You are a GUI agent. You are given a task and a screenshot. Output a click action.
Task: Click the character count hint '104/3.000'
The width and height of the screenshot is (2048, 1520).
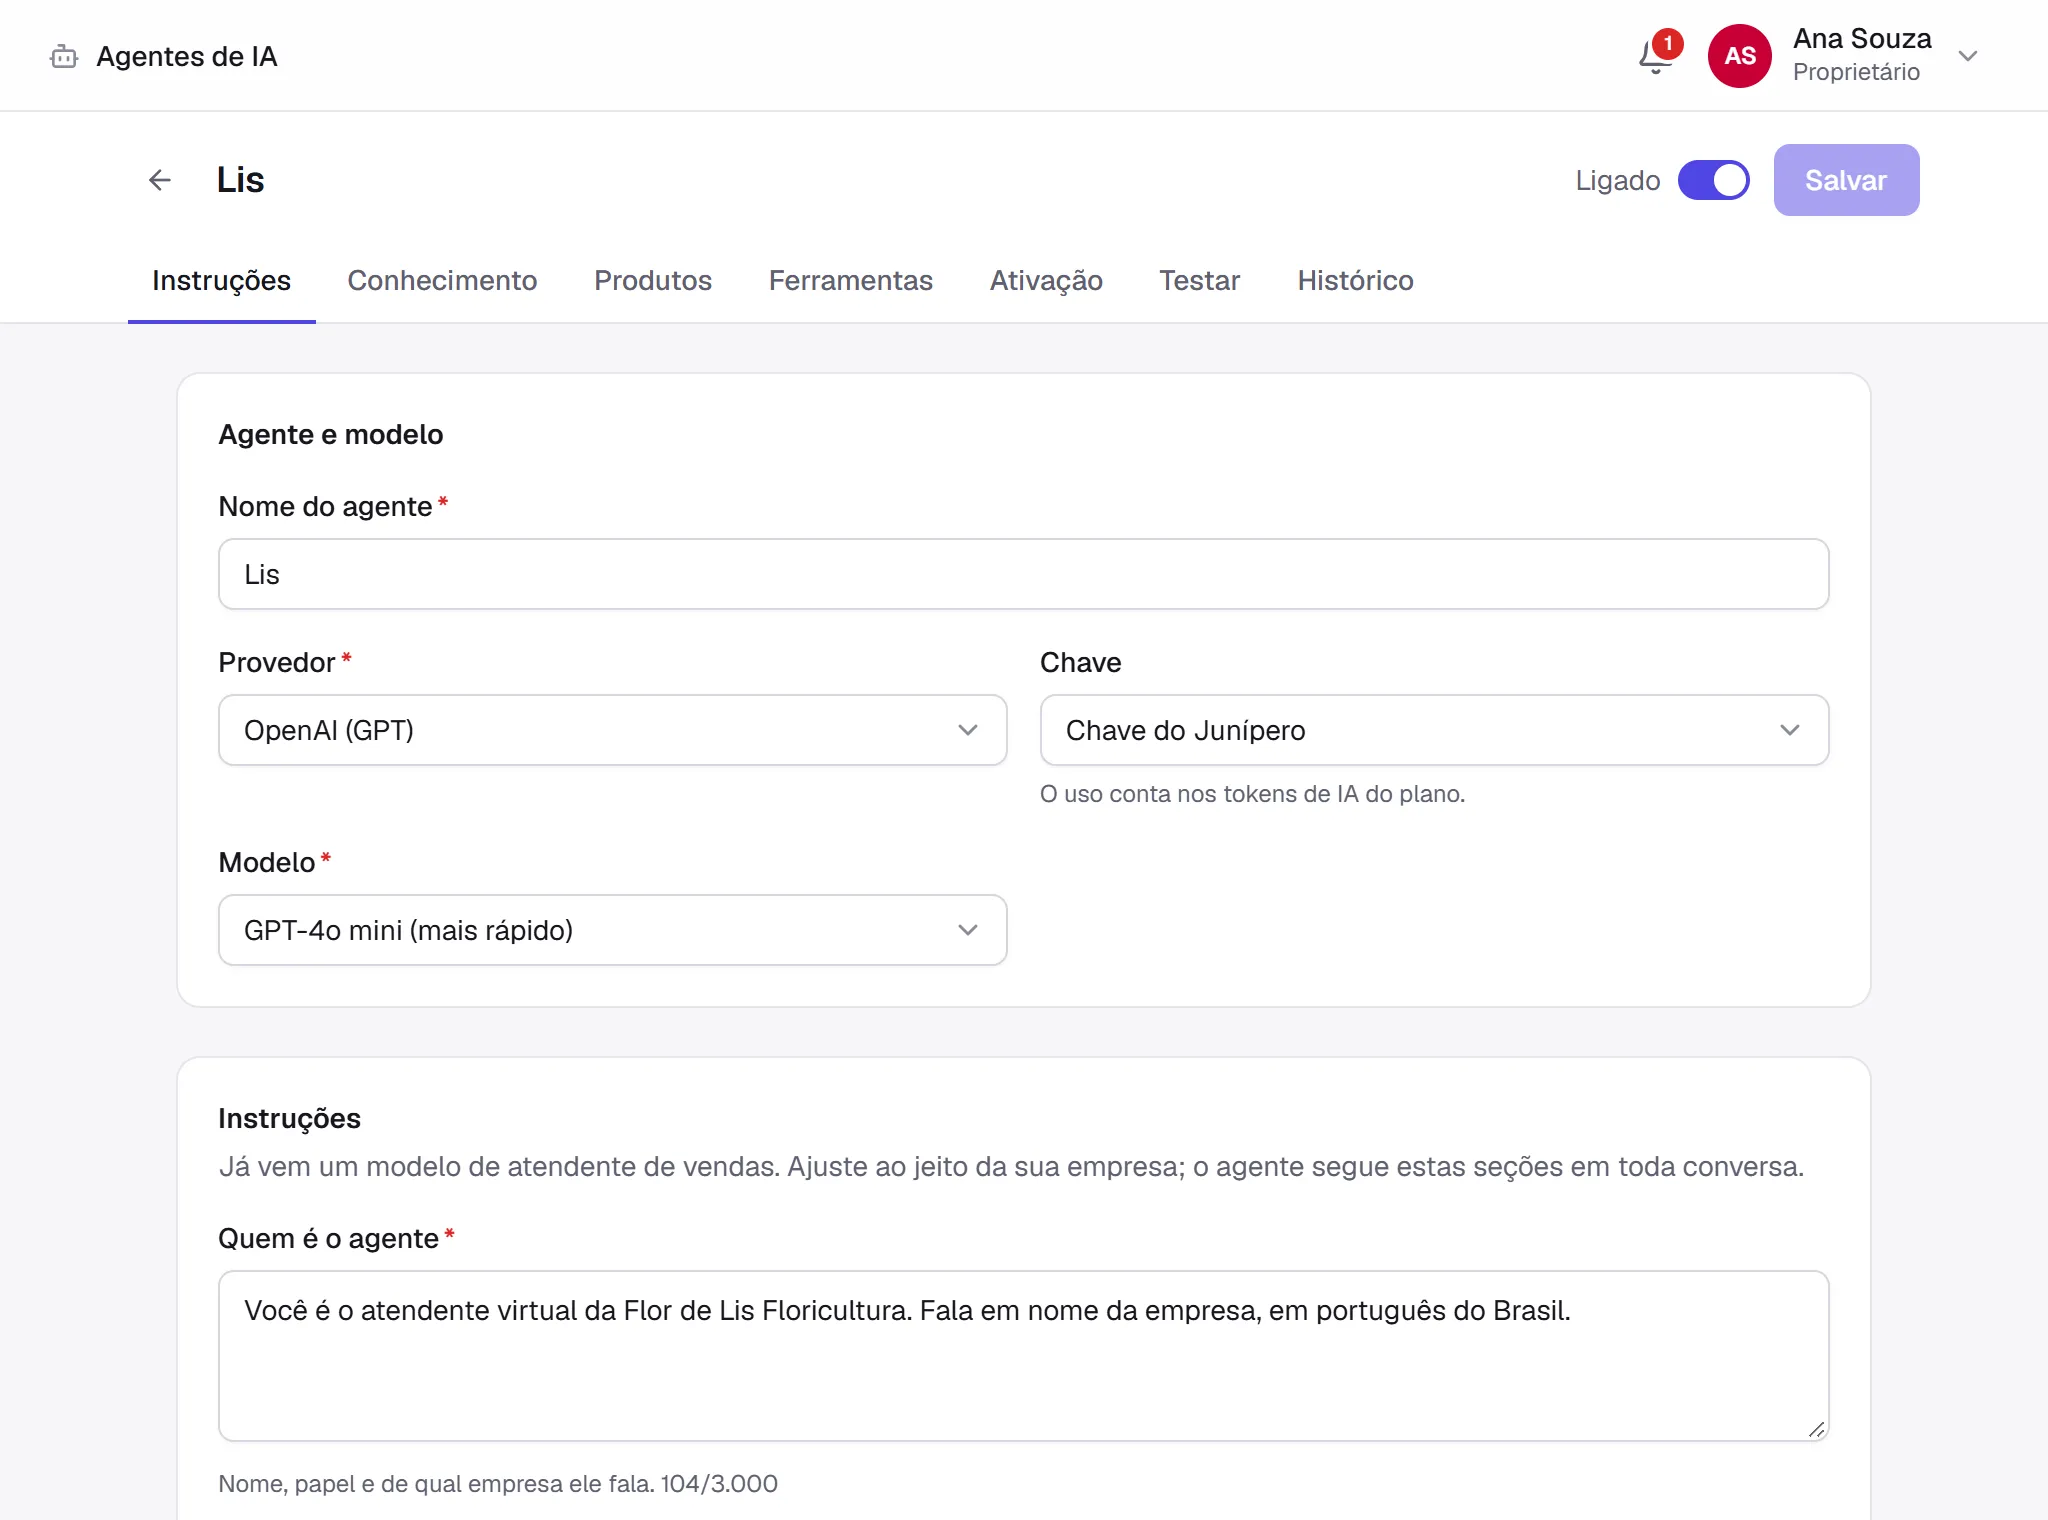[719, 1484]
